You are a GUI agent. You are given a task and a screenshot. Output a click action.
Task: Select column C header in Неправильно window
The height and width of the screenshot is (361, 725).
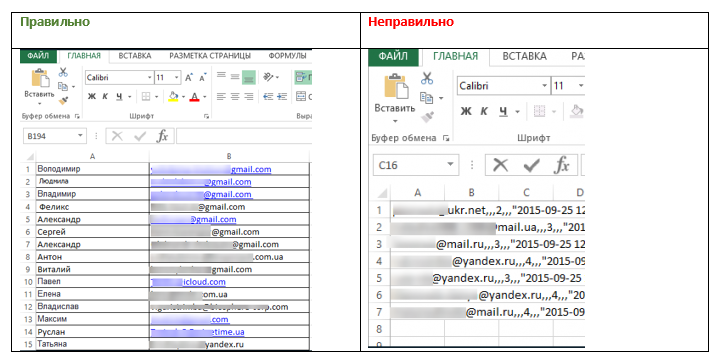(526, 192)
